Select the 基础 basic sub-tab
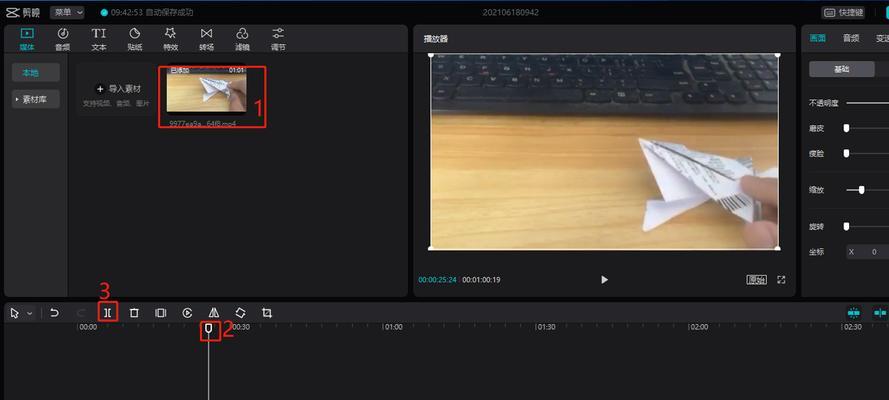The image size is (889, 400). pyautogui.click(x=842, y=69)
